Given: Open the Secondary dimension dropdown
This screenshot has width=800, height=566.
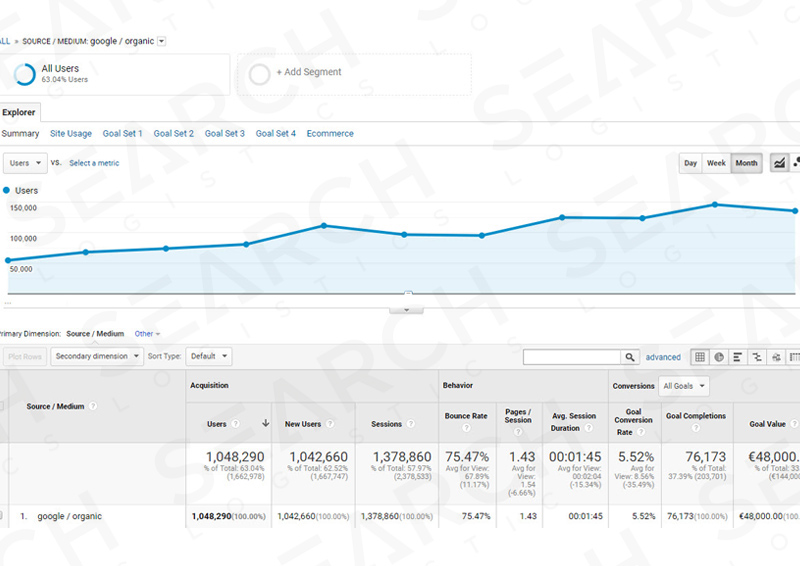Looking at the screenshot, I should click(96, 356).
